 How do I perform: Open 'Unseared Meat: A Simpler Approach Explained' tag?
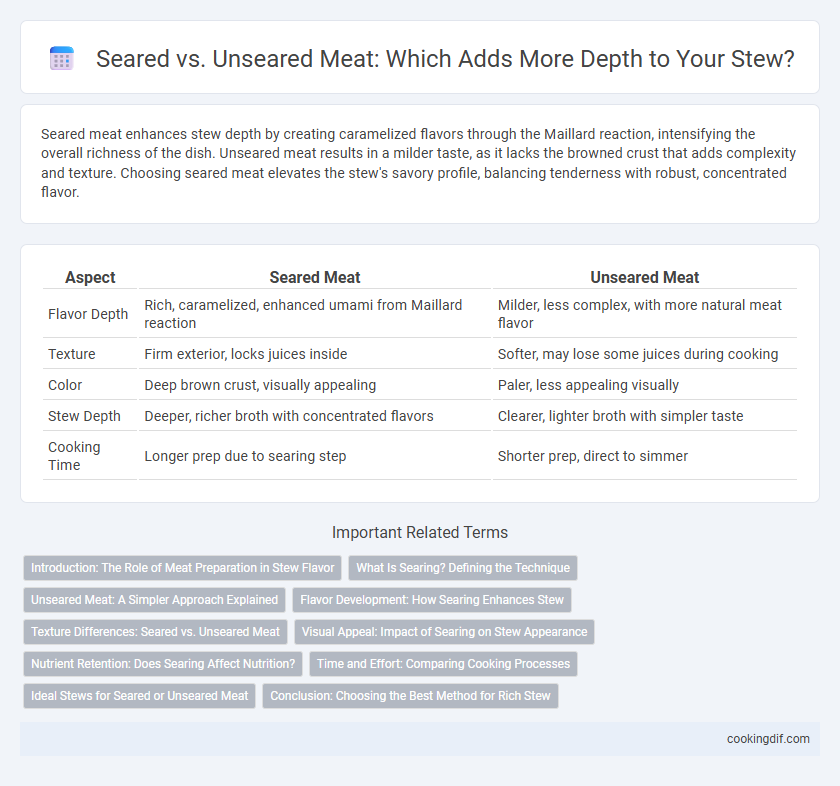click(154, 600)
